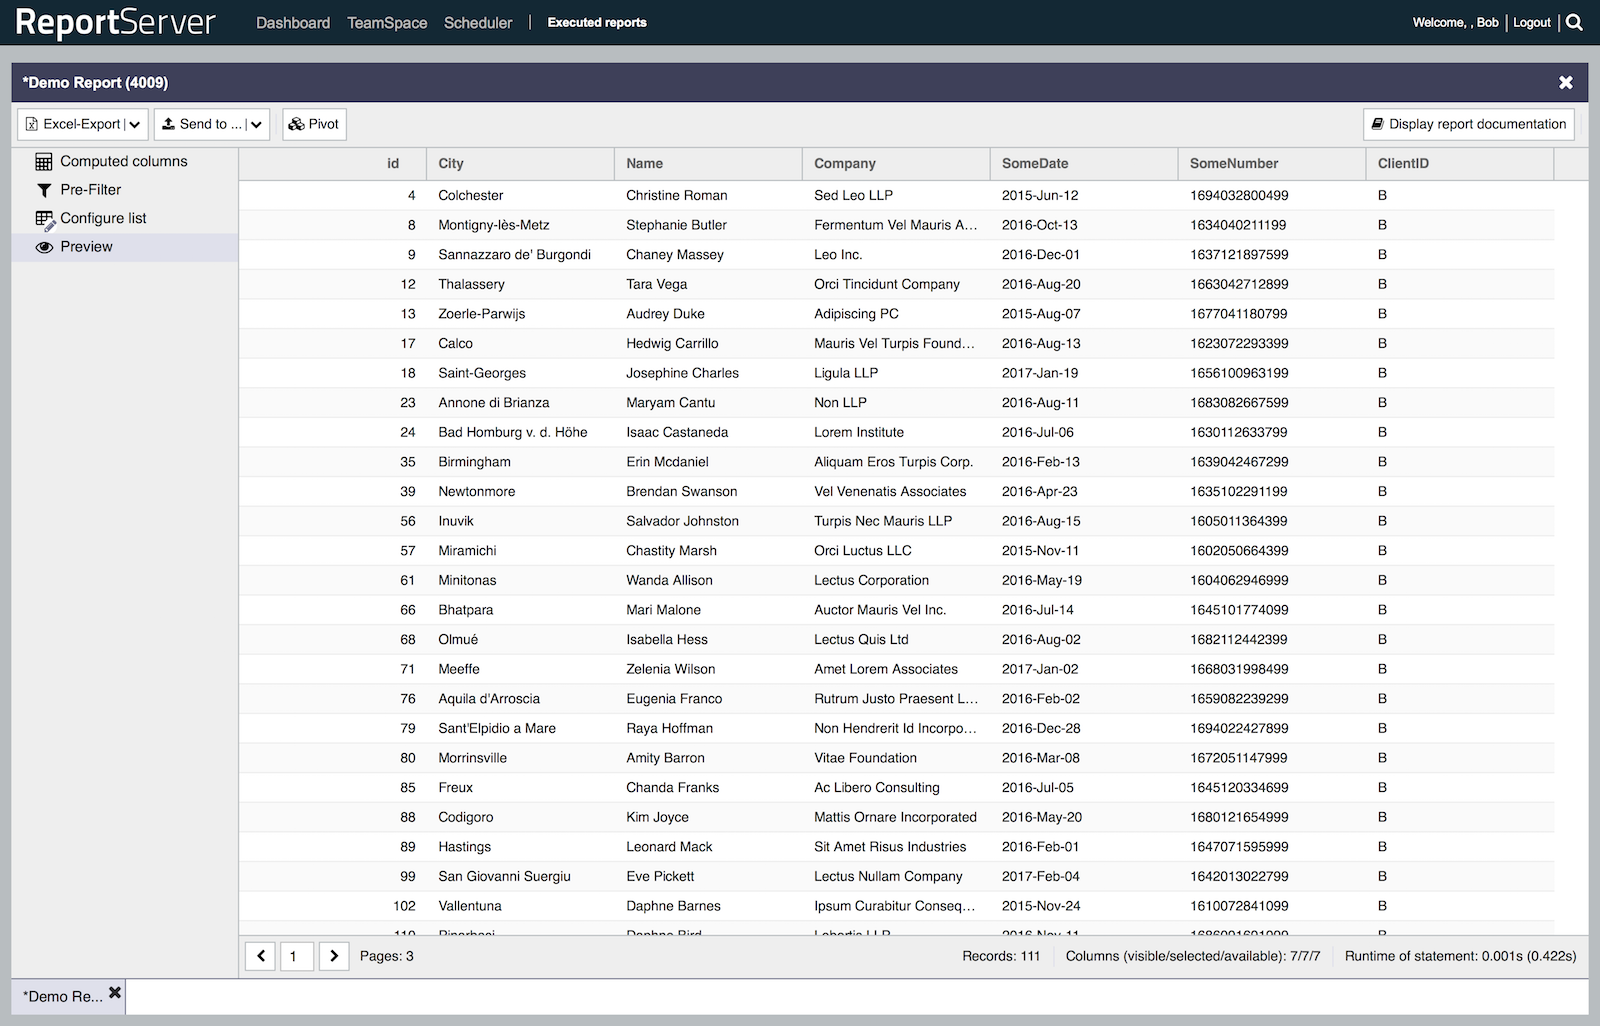Click the city cell Meeffe

pos(459,669)
